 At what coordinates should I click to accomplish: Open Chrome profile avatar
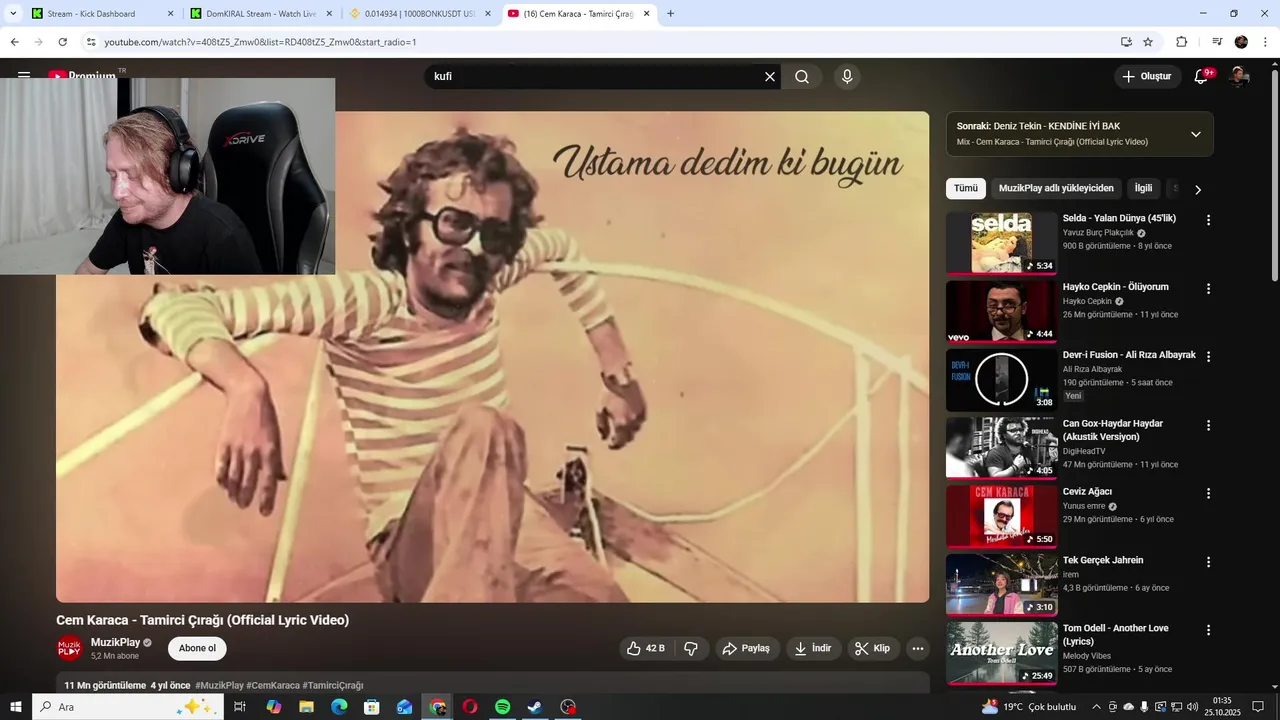pos(1241,42)
